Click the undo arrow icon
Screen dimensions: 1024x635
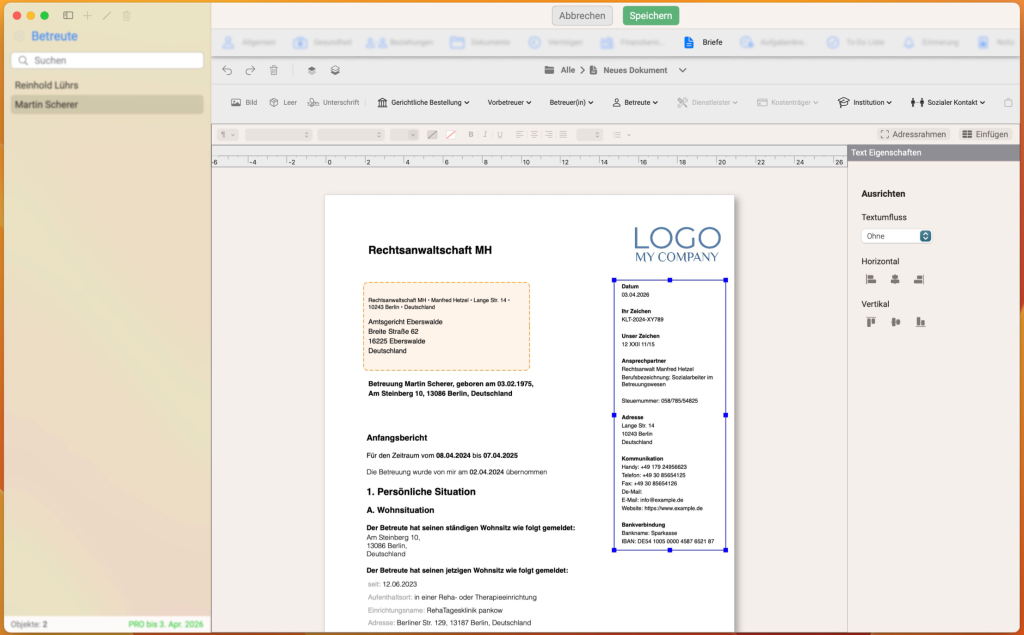(227, 70)
